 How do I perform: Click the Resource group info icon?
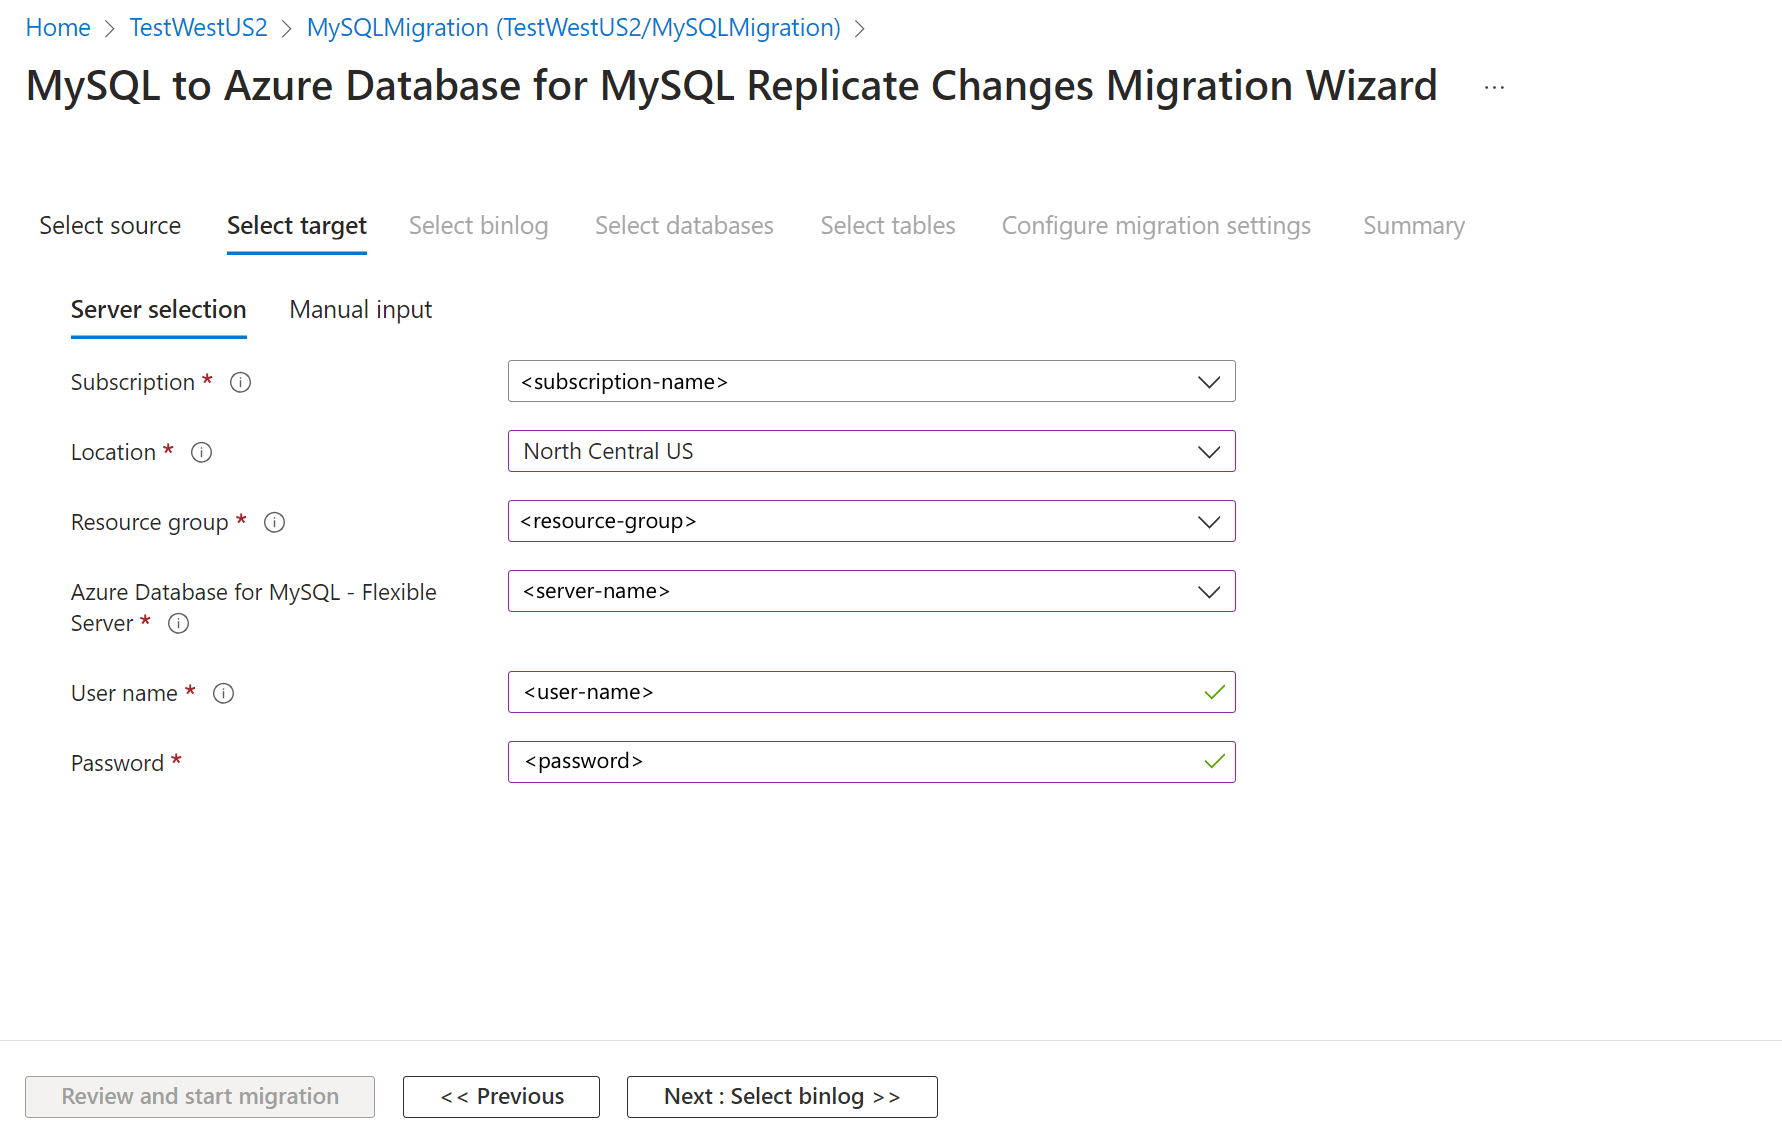click(274, 522)
